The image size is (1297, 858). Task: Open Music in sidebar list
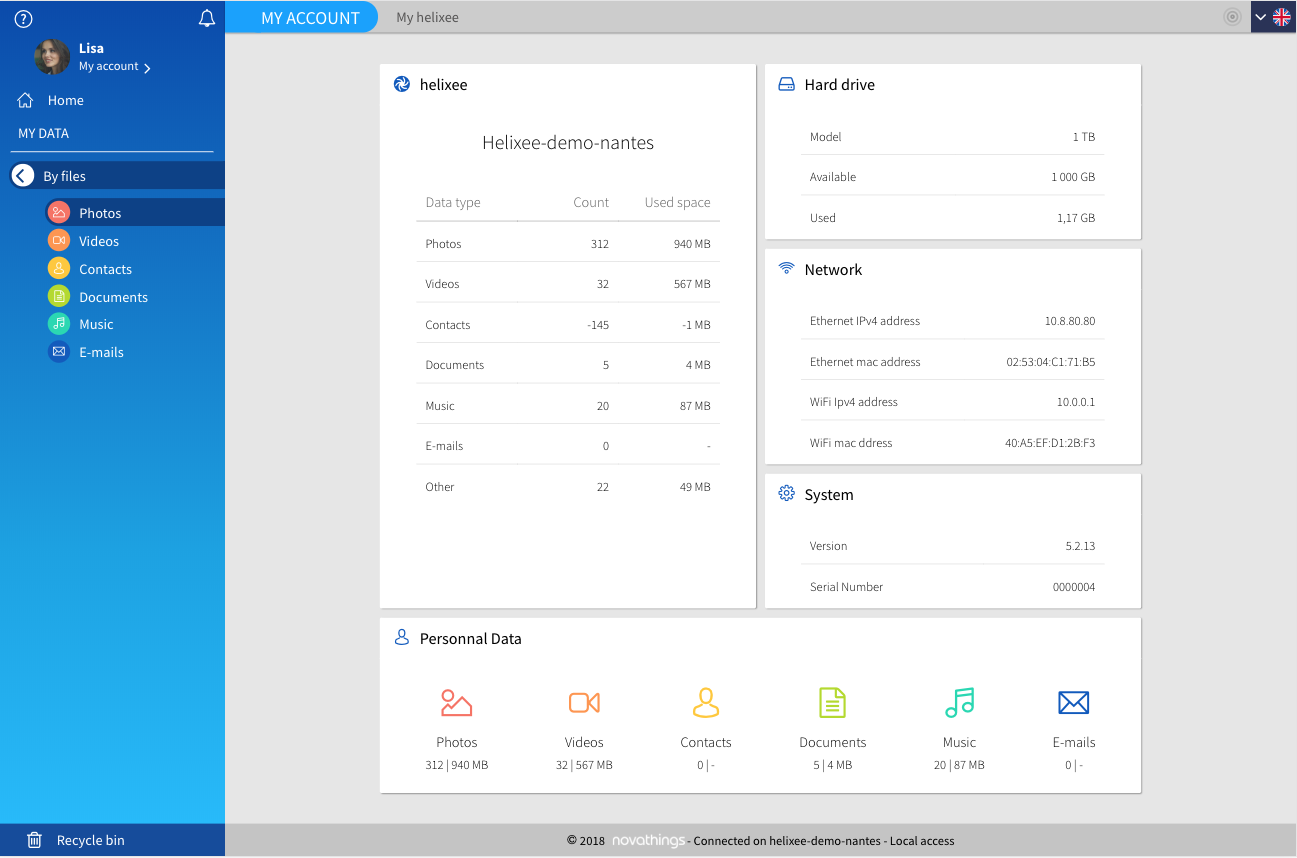click(97, 324)
